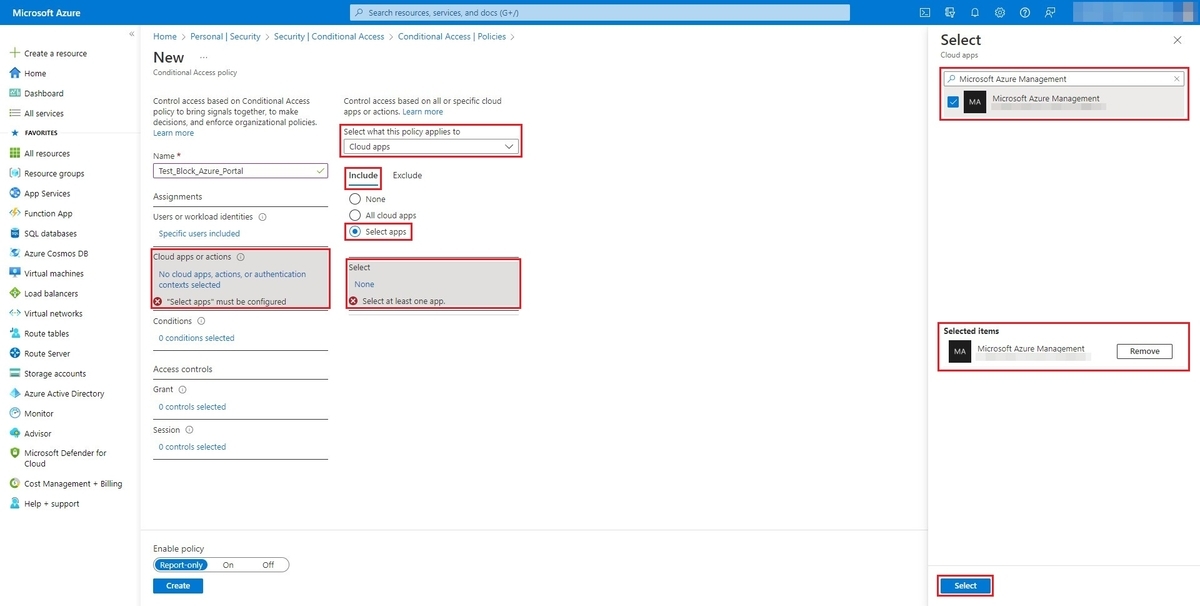Open the policy applies to dropdown
The width and height of the screenshot is (1200, 606).
(432, 146)
